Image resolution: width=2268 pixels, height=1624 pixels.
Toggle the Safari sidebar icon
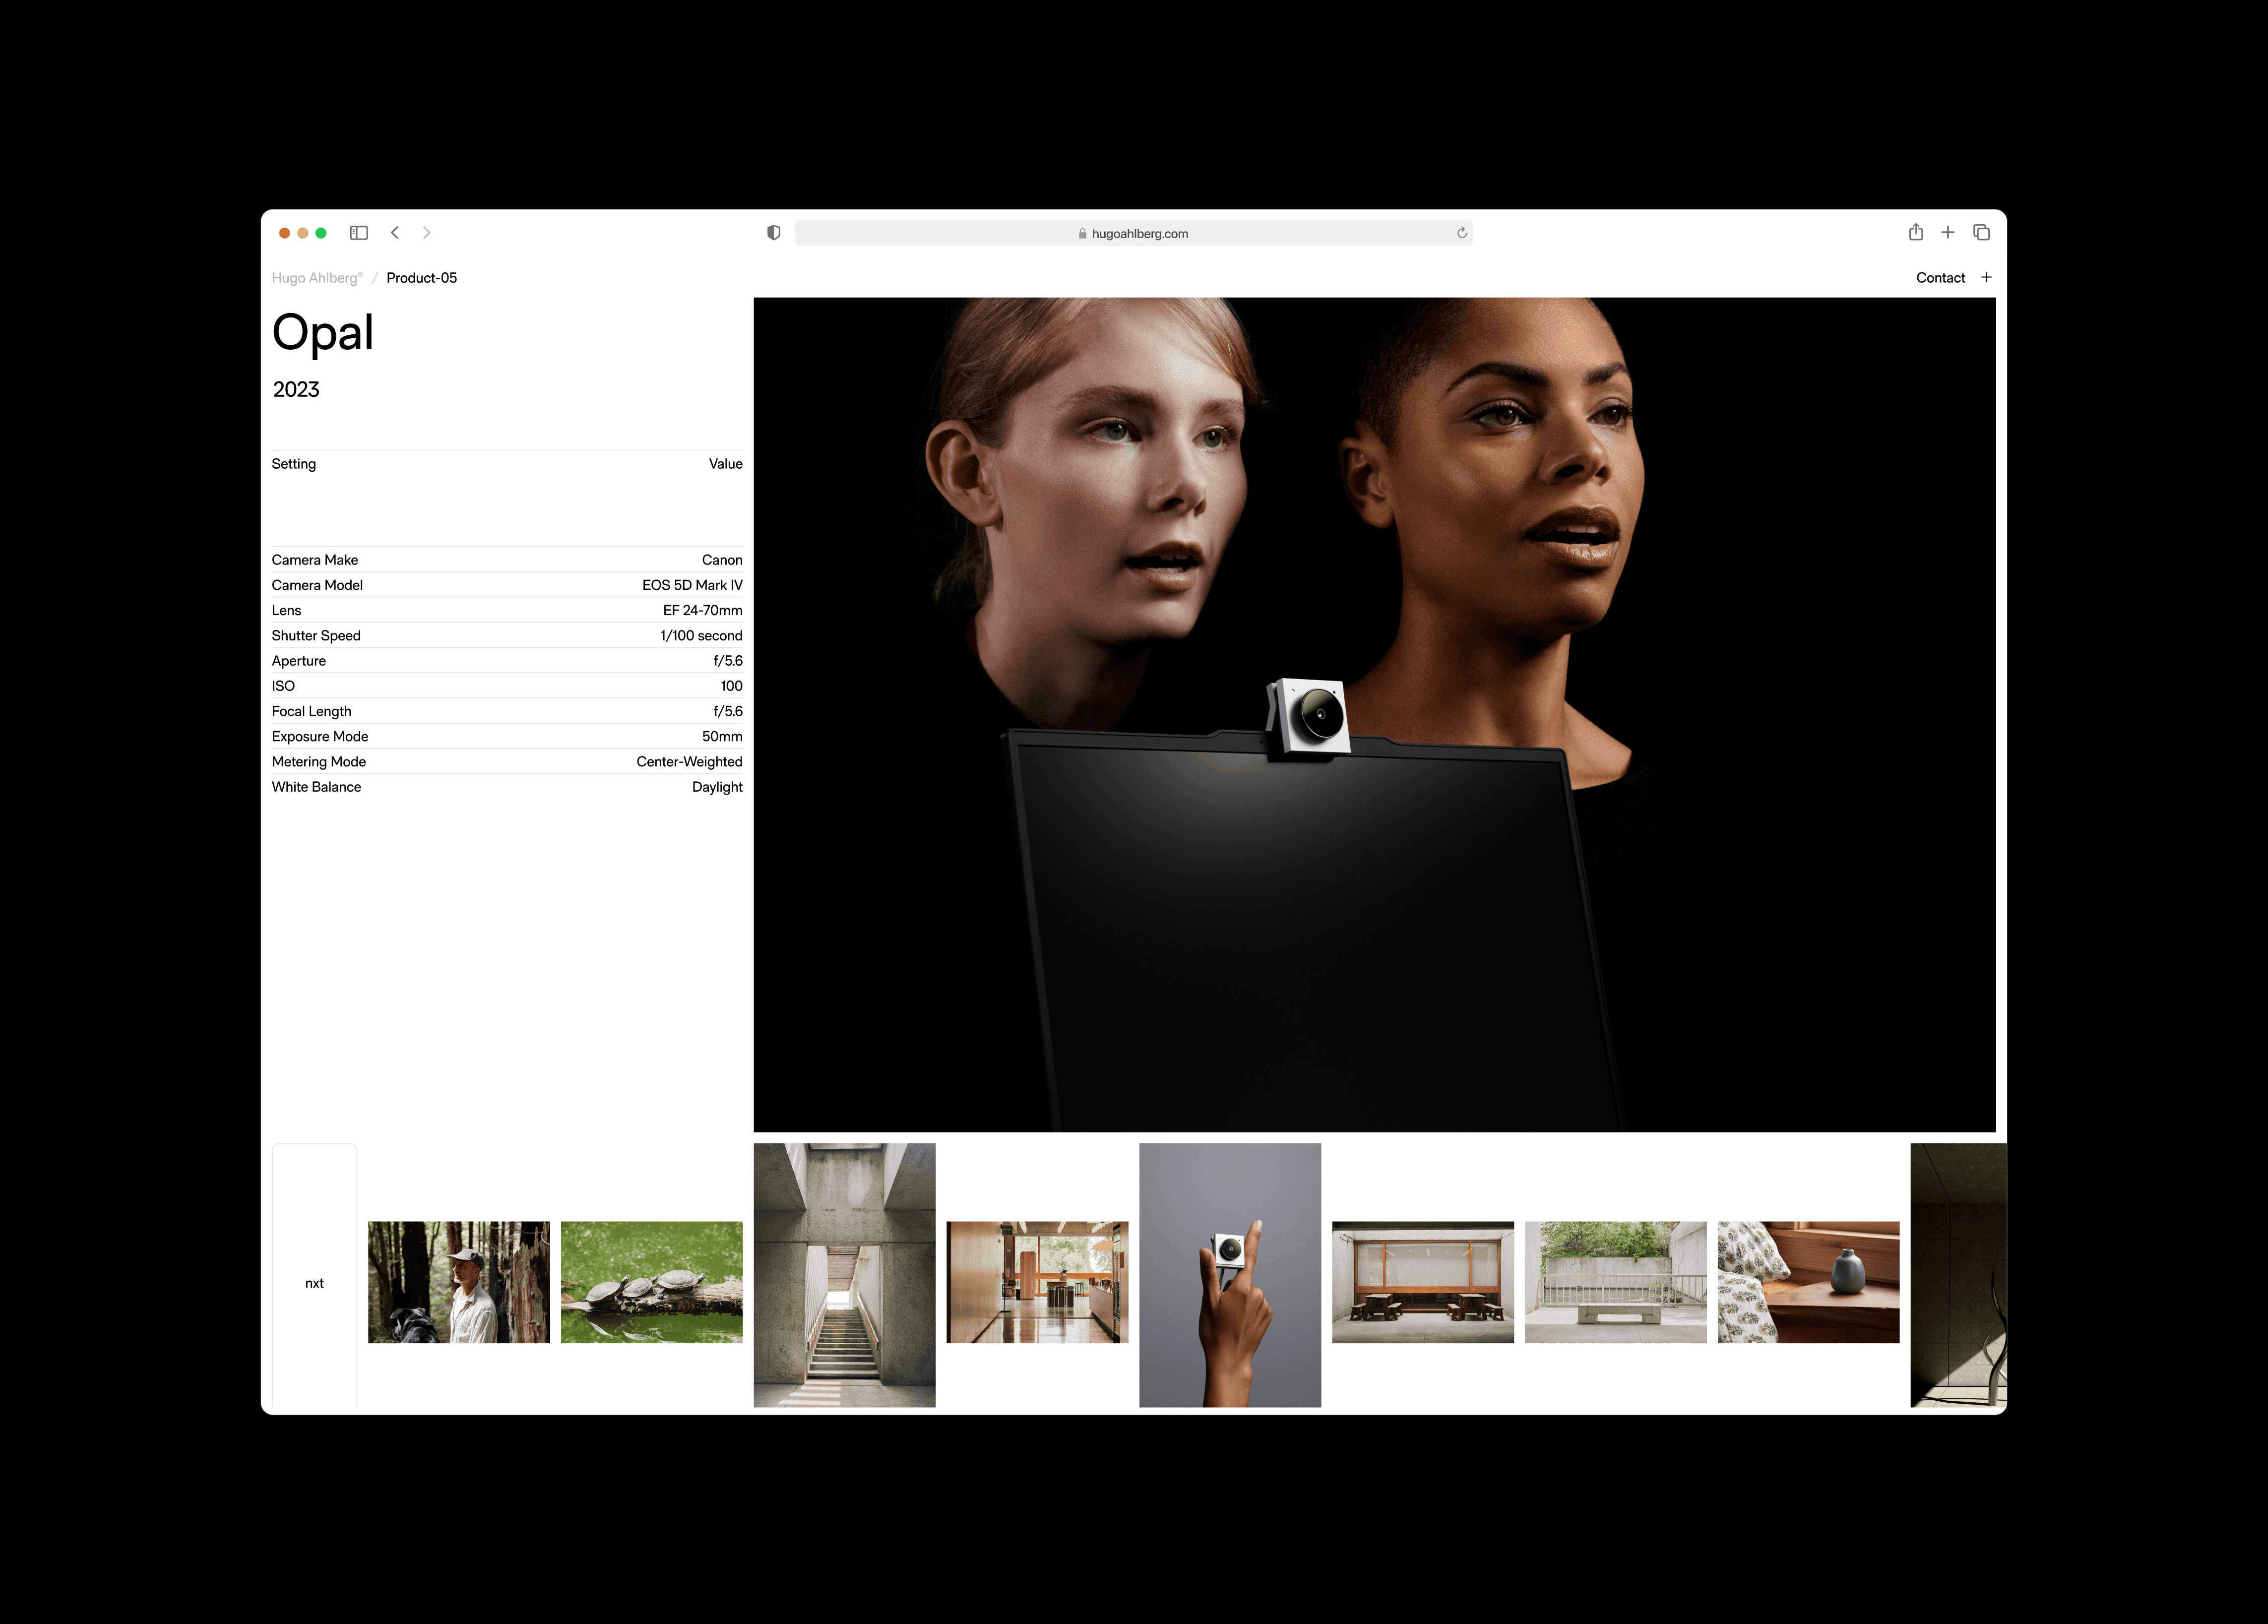359,233
